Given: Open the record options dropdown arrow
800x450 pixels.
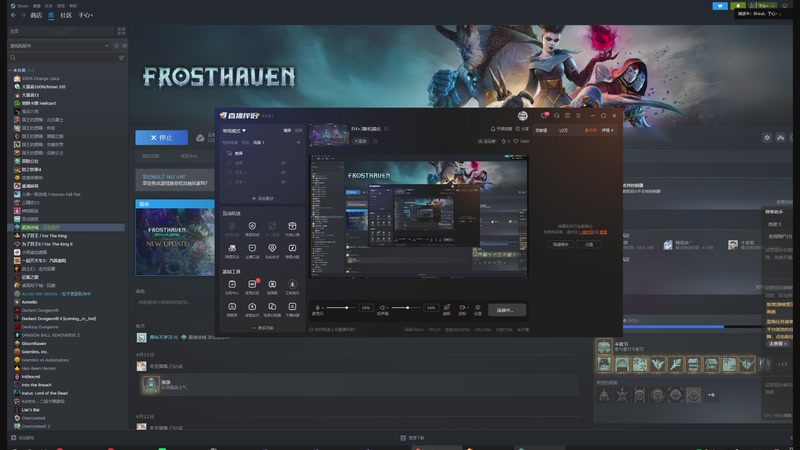Looking at the screenshot, I should tap(466, 308).
